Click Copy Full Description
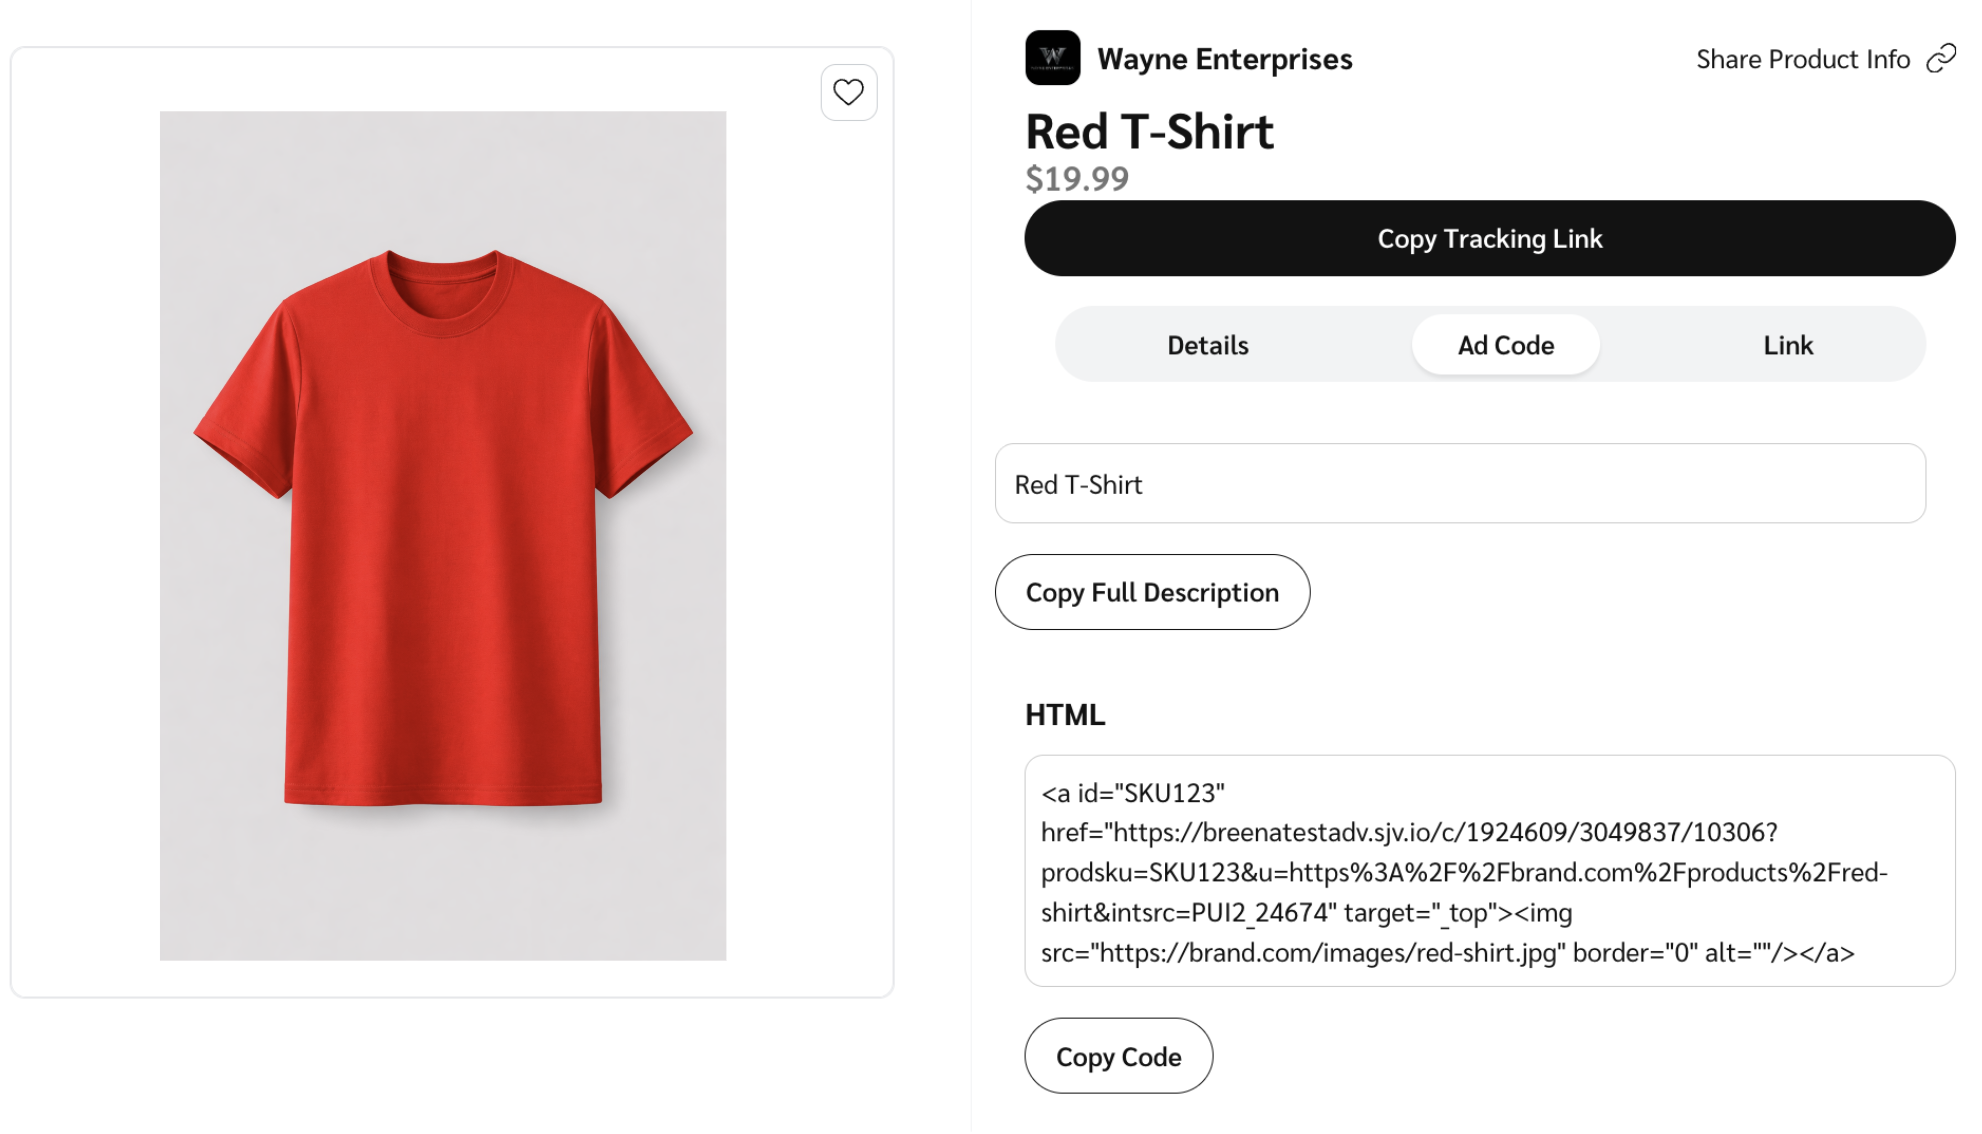This screenshot has height=1134, width=1982. (1152, 593)
